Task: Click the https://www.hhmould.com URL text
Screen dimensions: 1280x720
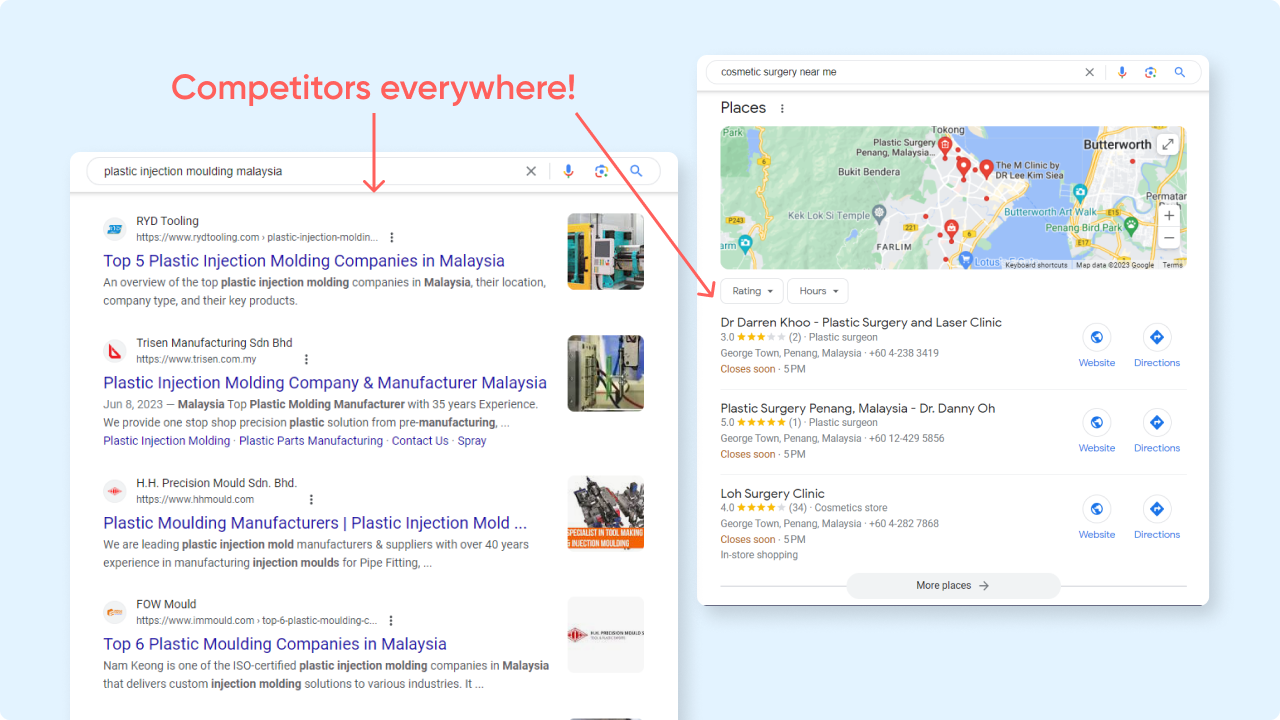Action: (195, 500)
